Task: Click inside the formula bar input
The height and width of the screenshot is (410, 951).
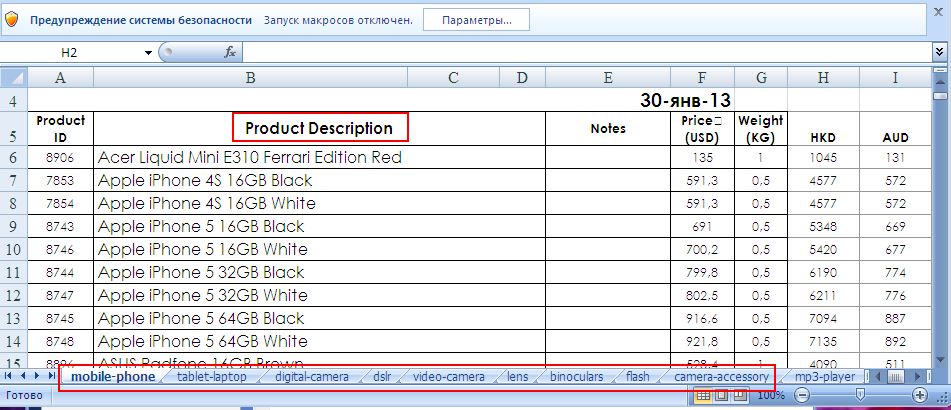Action: (587, 53)
